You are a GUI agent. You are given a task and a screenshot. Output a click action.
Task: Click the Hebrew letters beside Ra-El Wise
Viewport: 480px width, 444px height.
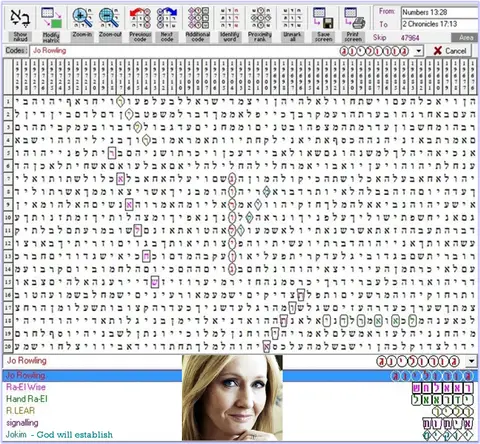pos(443,388)
